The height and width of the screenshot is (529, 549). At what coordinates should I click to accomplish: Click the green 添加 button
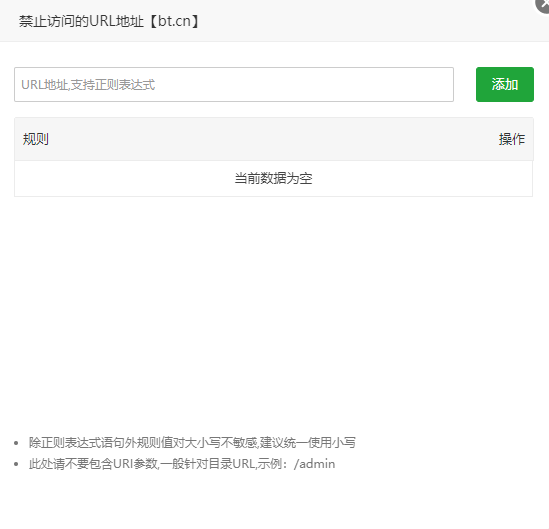505,84
